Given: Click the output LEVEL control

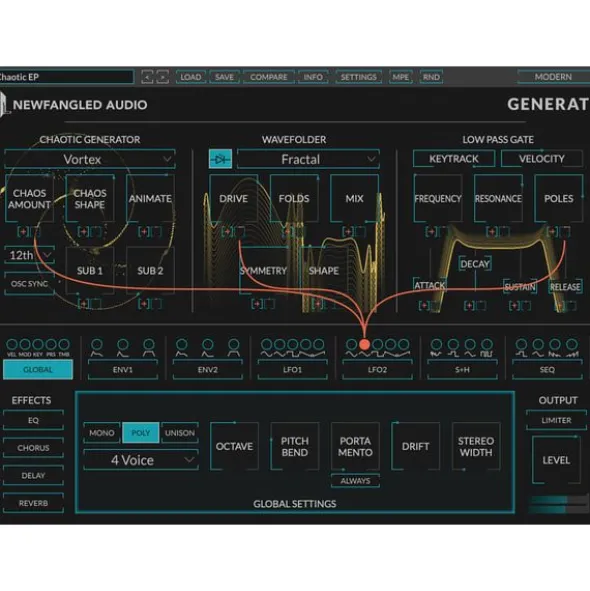Looking at the screenshot, I should click(x=556, y=460).
